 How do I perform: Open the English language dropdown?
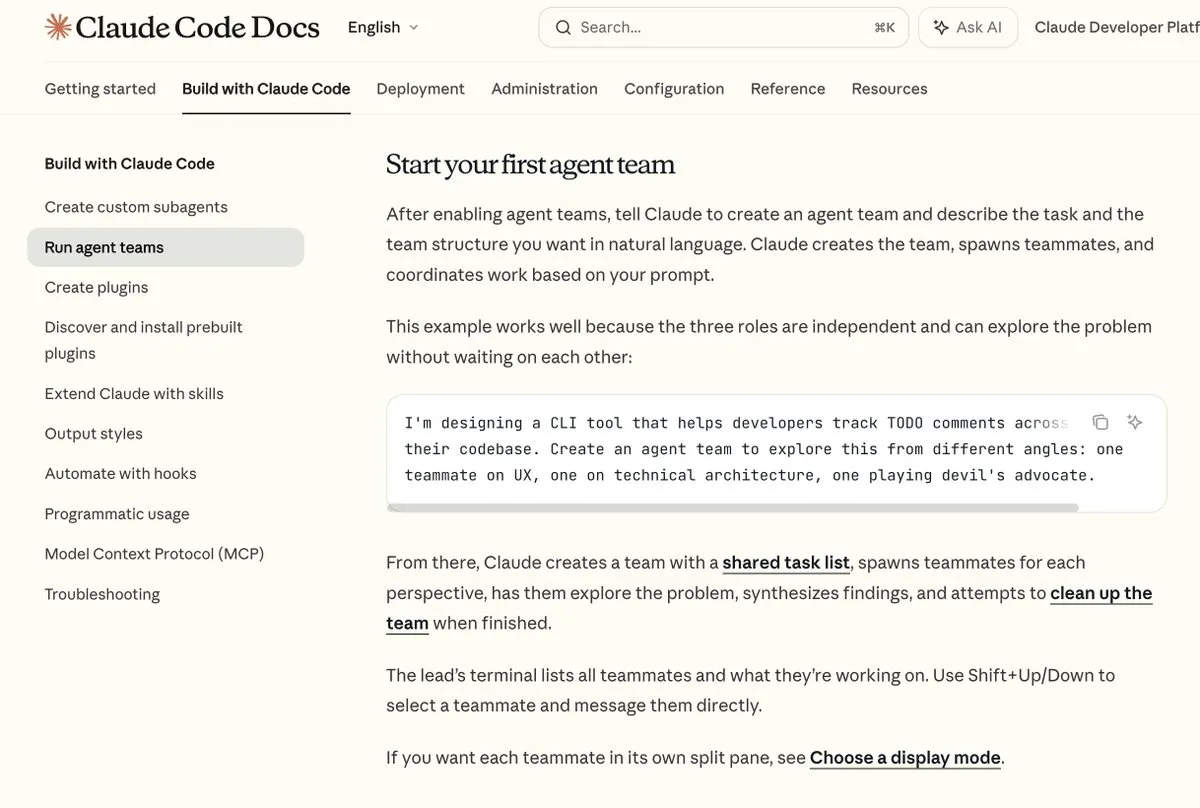pyautogui.click(x=383, y=28)
